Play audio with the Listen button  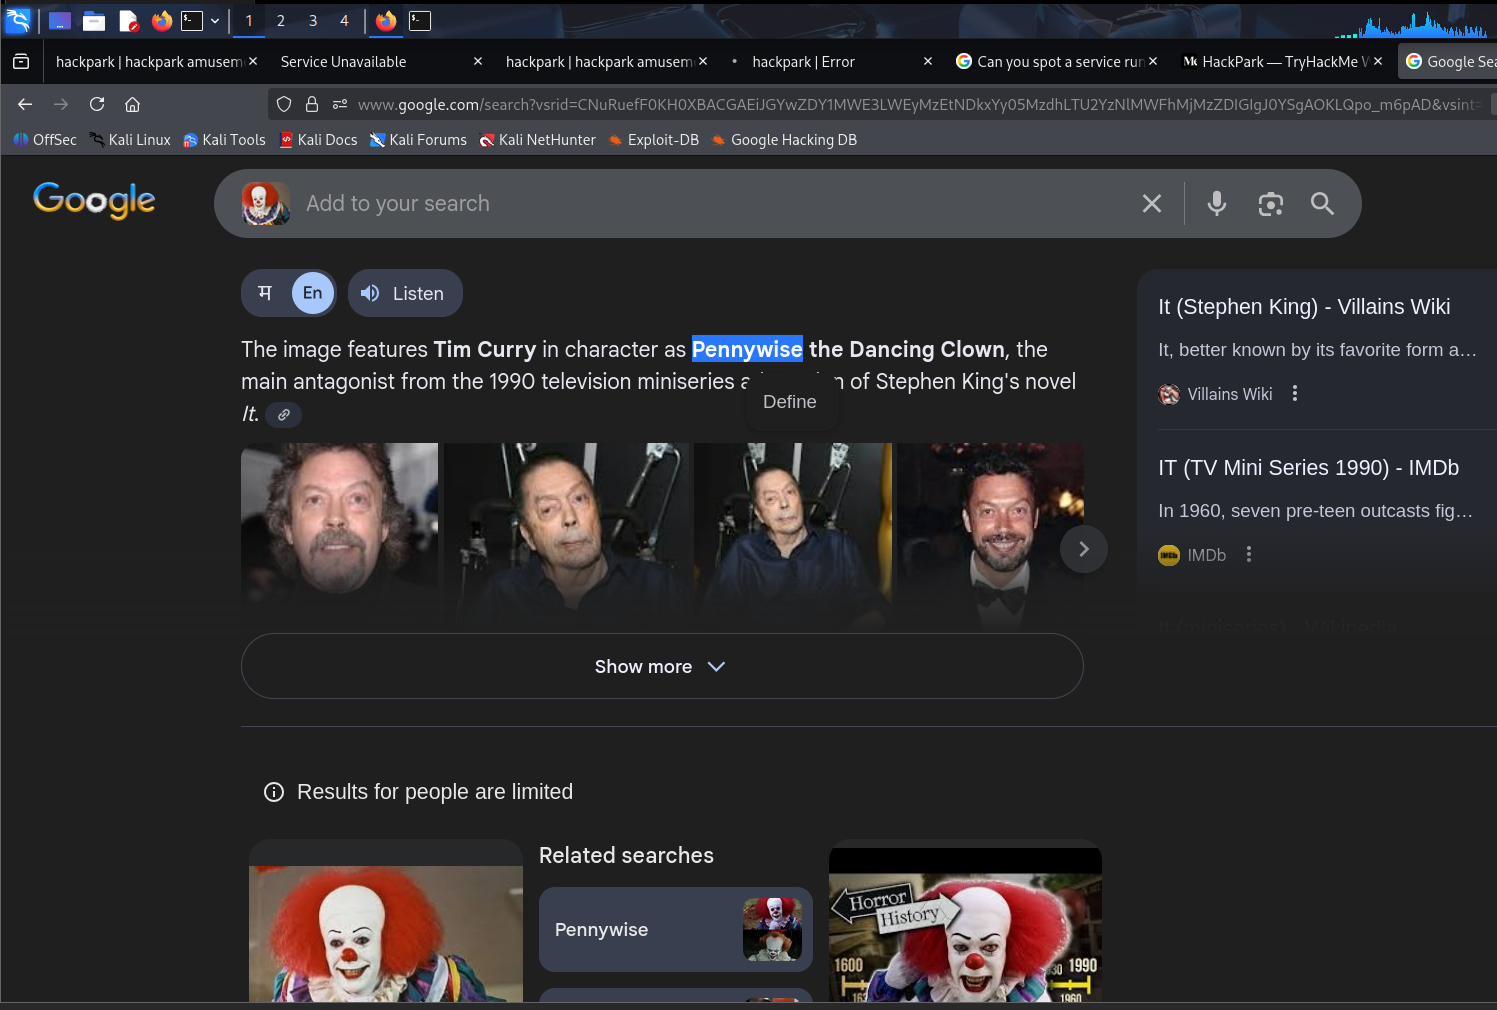point(405,293)
